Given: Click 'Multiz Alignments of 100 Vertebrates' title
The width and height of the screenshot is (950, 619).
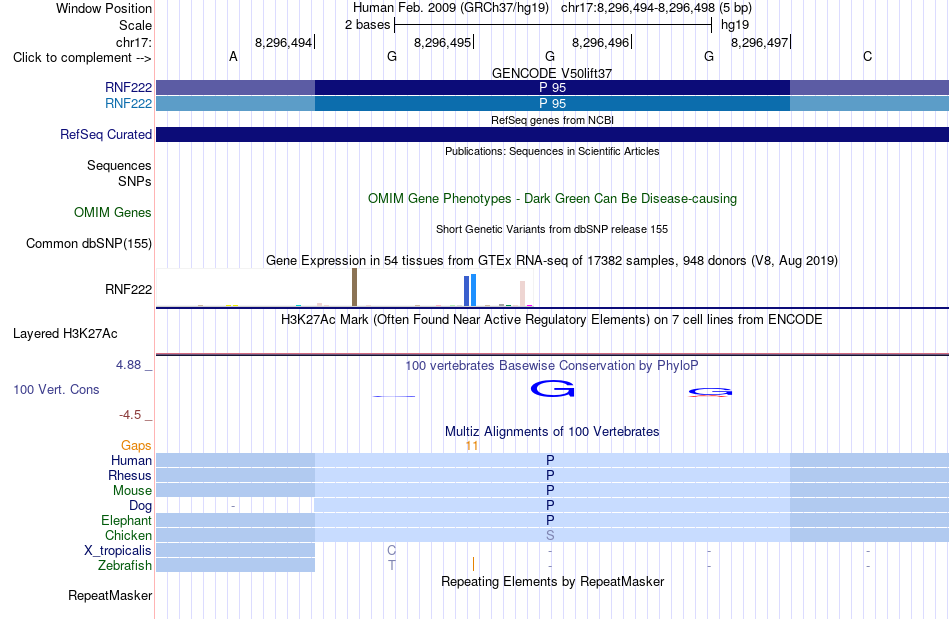Looking at the screenshot, I should tap(552, 431).
